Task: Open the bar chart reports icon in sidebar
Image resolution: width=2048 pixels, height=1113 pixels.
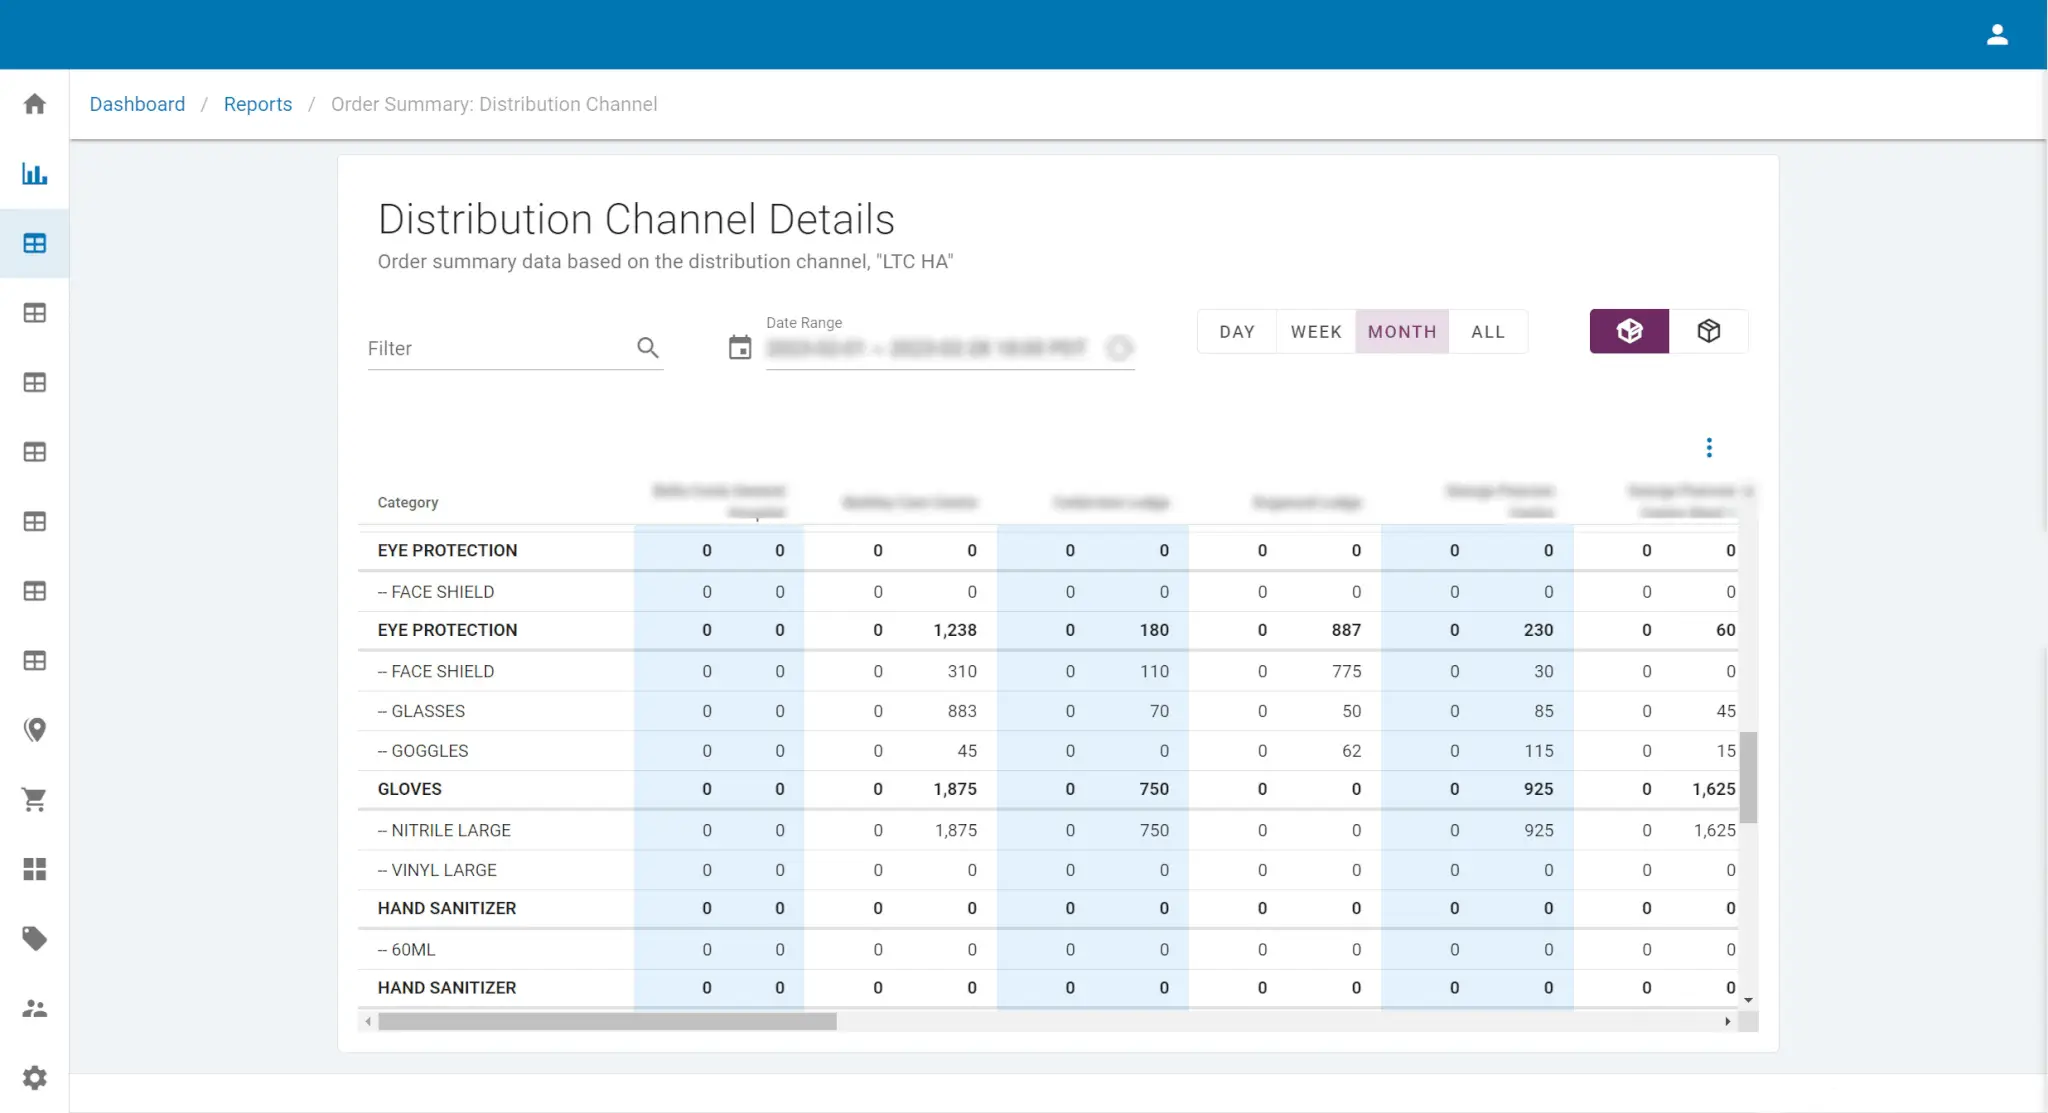Action: tap(34, 173)
